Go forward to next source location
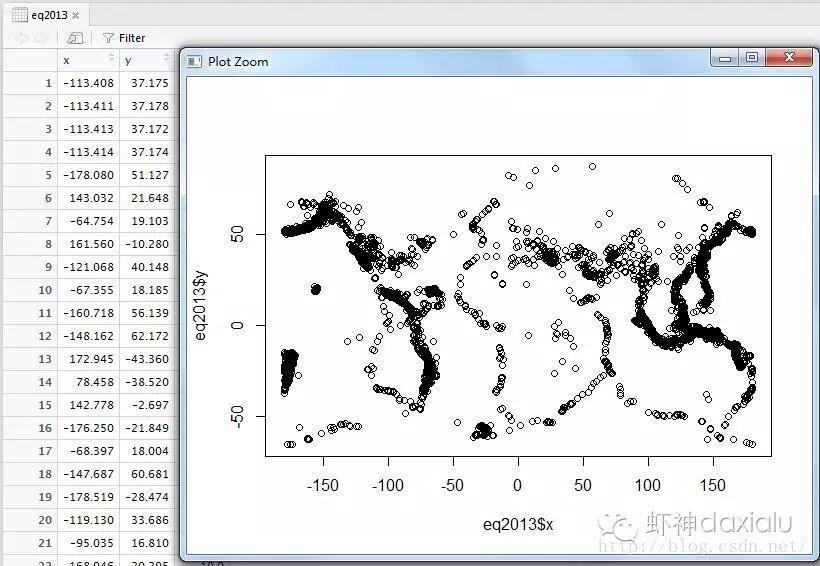Screen dimensions: 820x566 (x=41, y=38)
